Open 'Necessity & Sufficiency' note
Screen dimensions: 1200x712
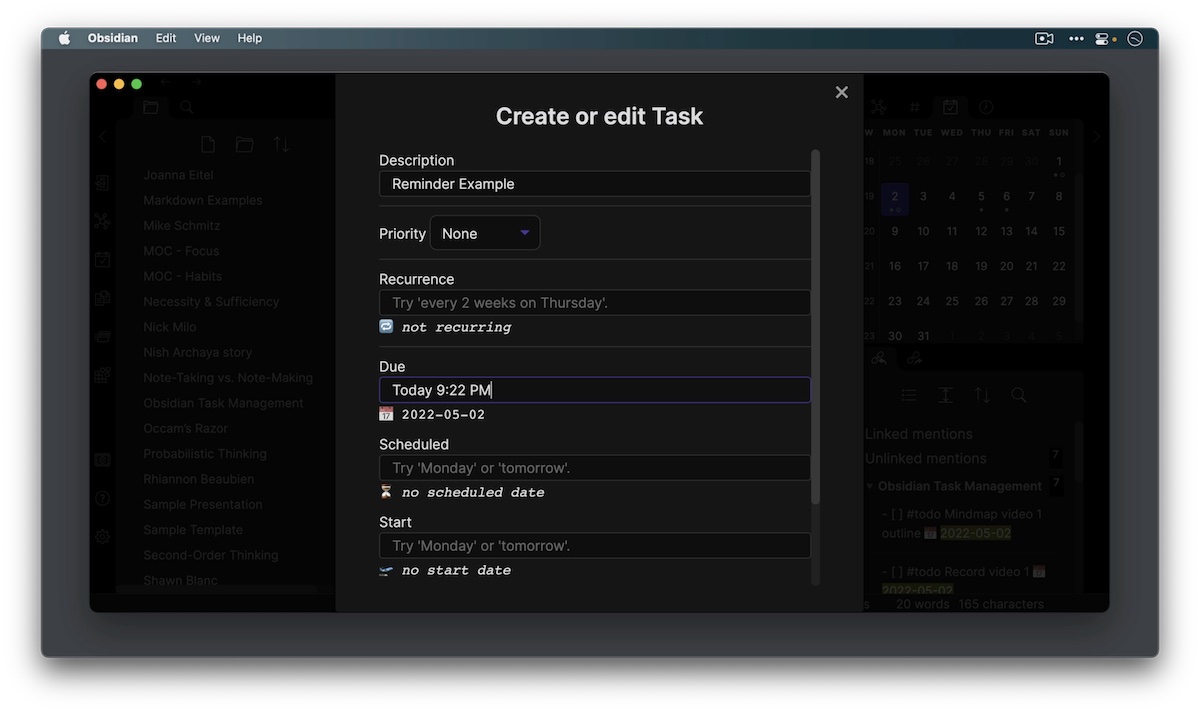(211, 302)
